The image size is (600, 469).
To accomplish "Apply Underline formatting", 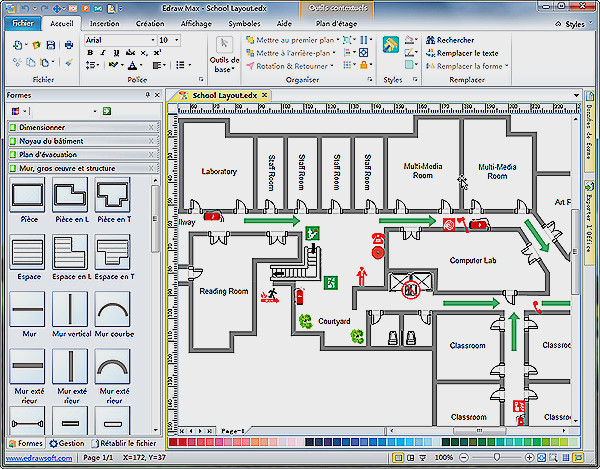I will (116, 53).
